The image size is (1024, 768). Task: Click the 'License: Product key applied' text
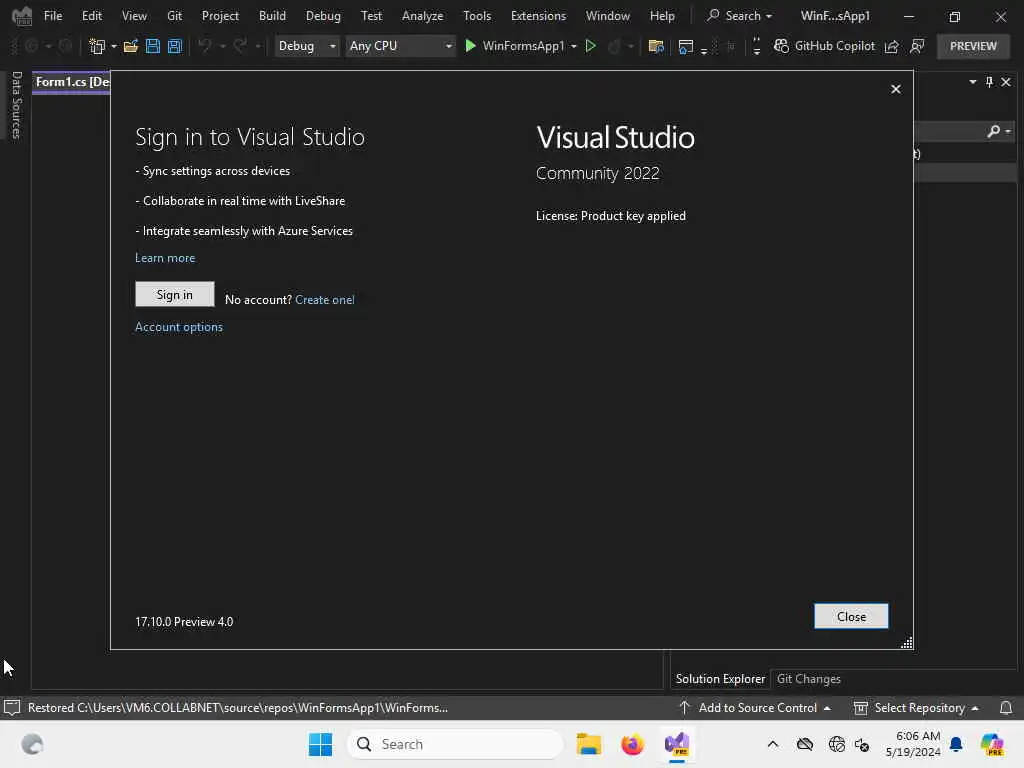click(x=611, y=216)
